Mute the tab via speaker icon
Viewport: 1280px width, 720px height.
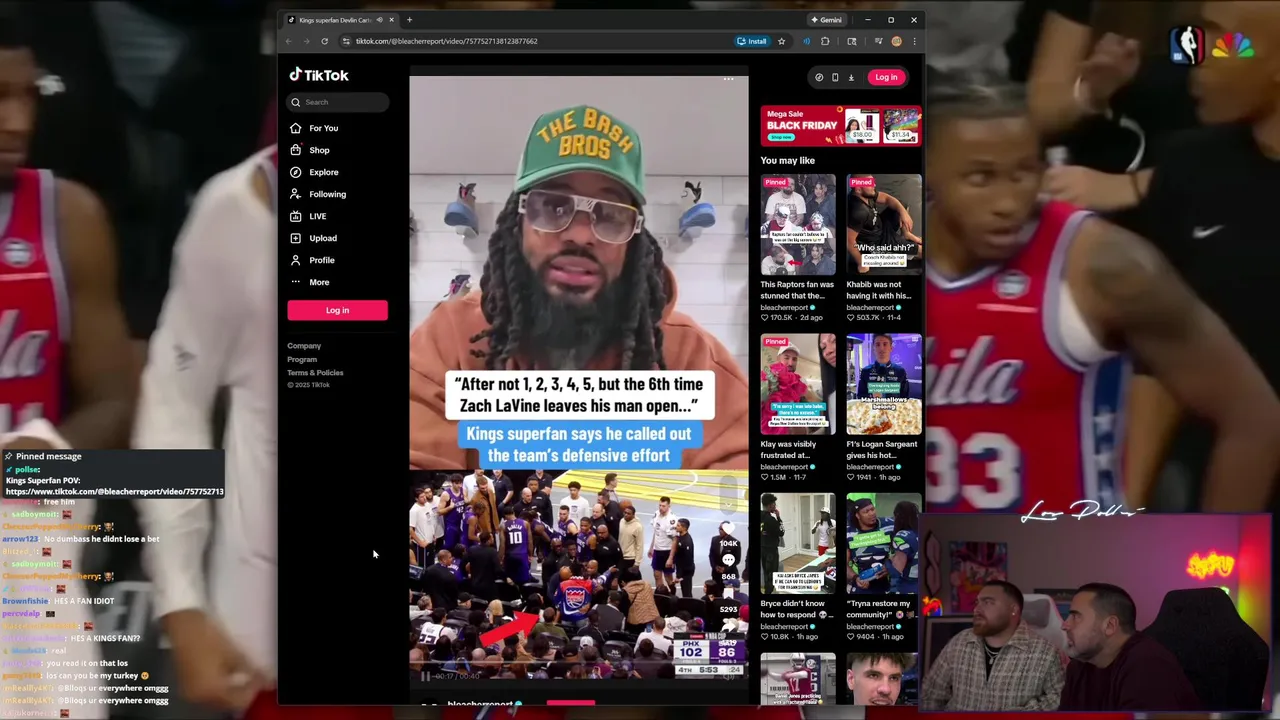point(379,20)
